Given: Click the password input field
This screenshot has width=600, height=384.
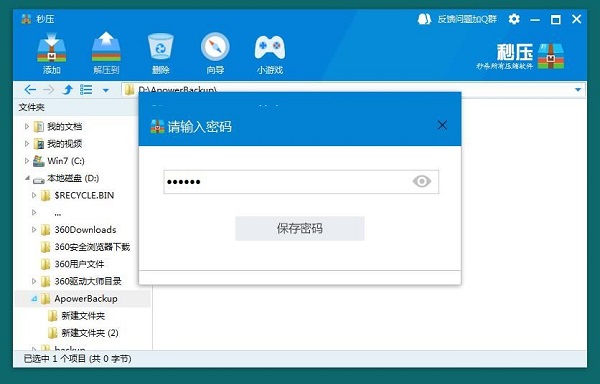Looking at the screenshot, I should [x=301, y=182].
